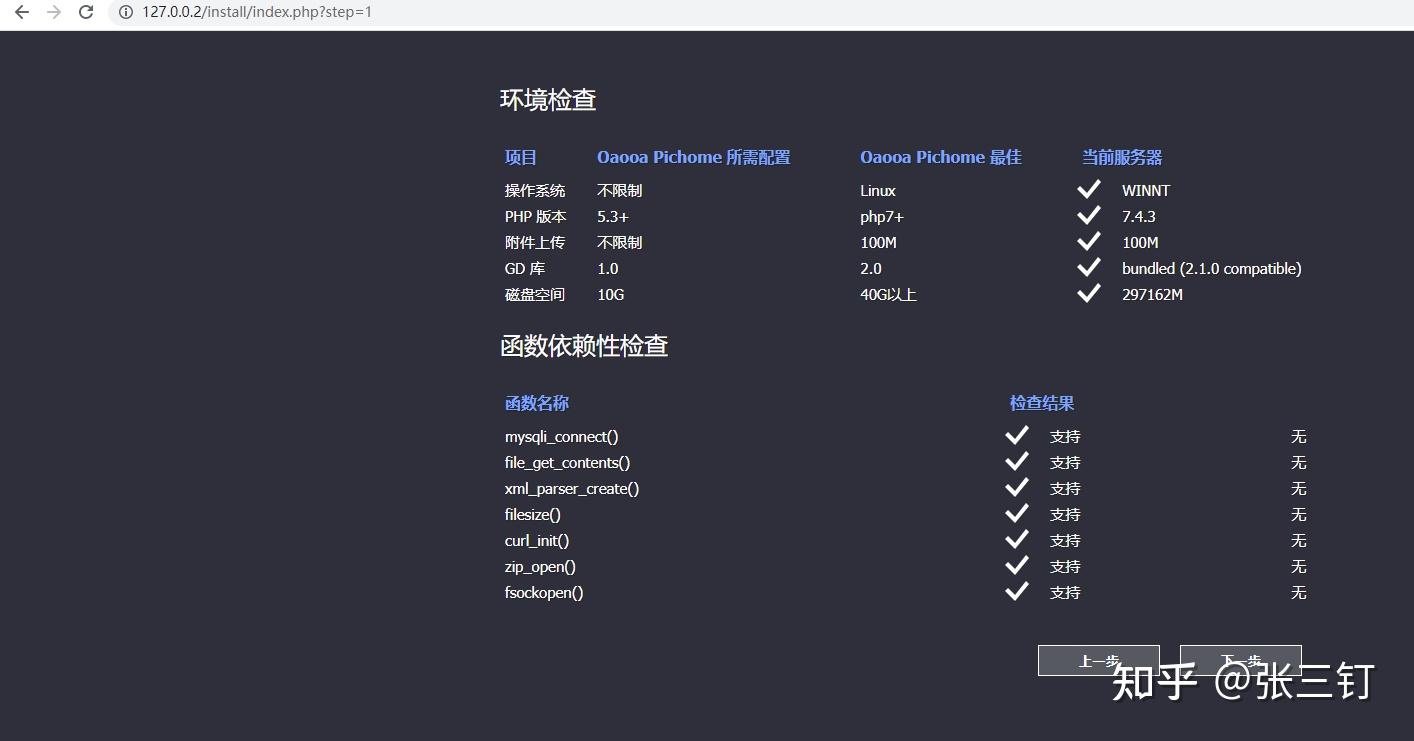Click the browser forward arrow

pos(52,13)
